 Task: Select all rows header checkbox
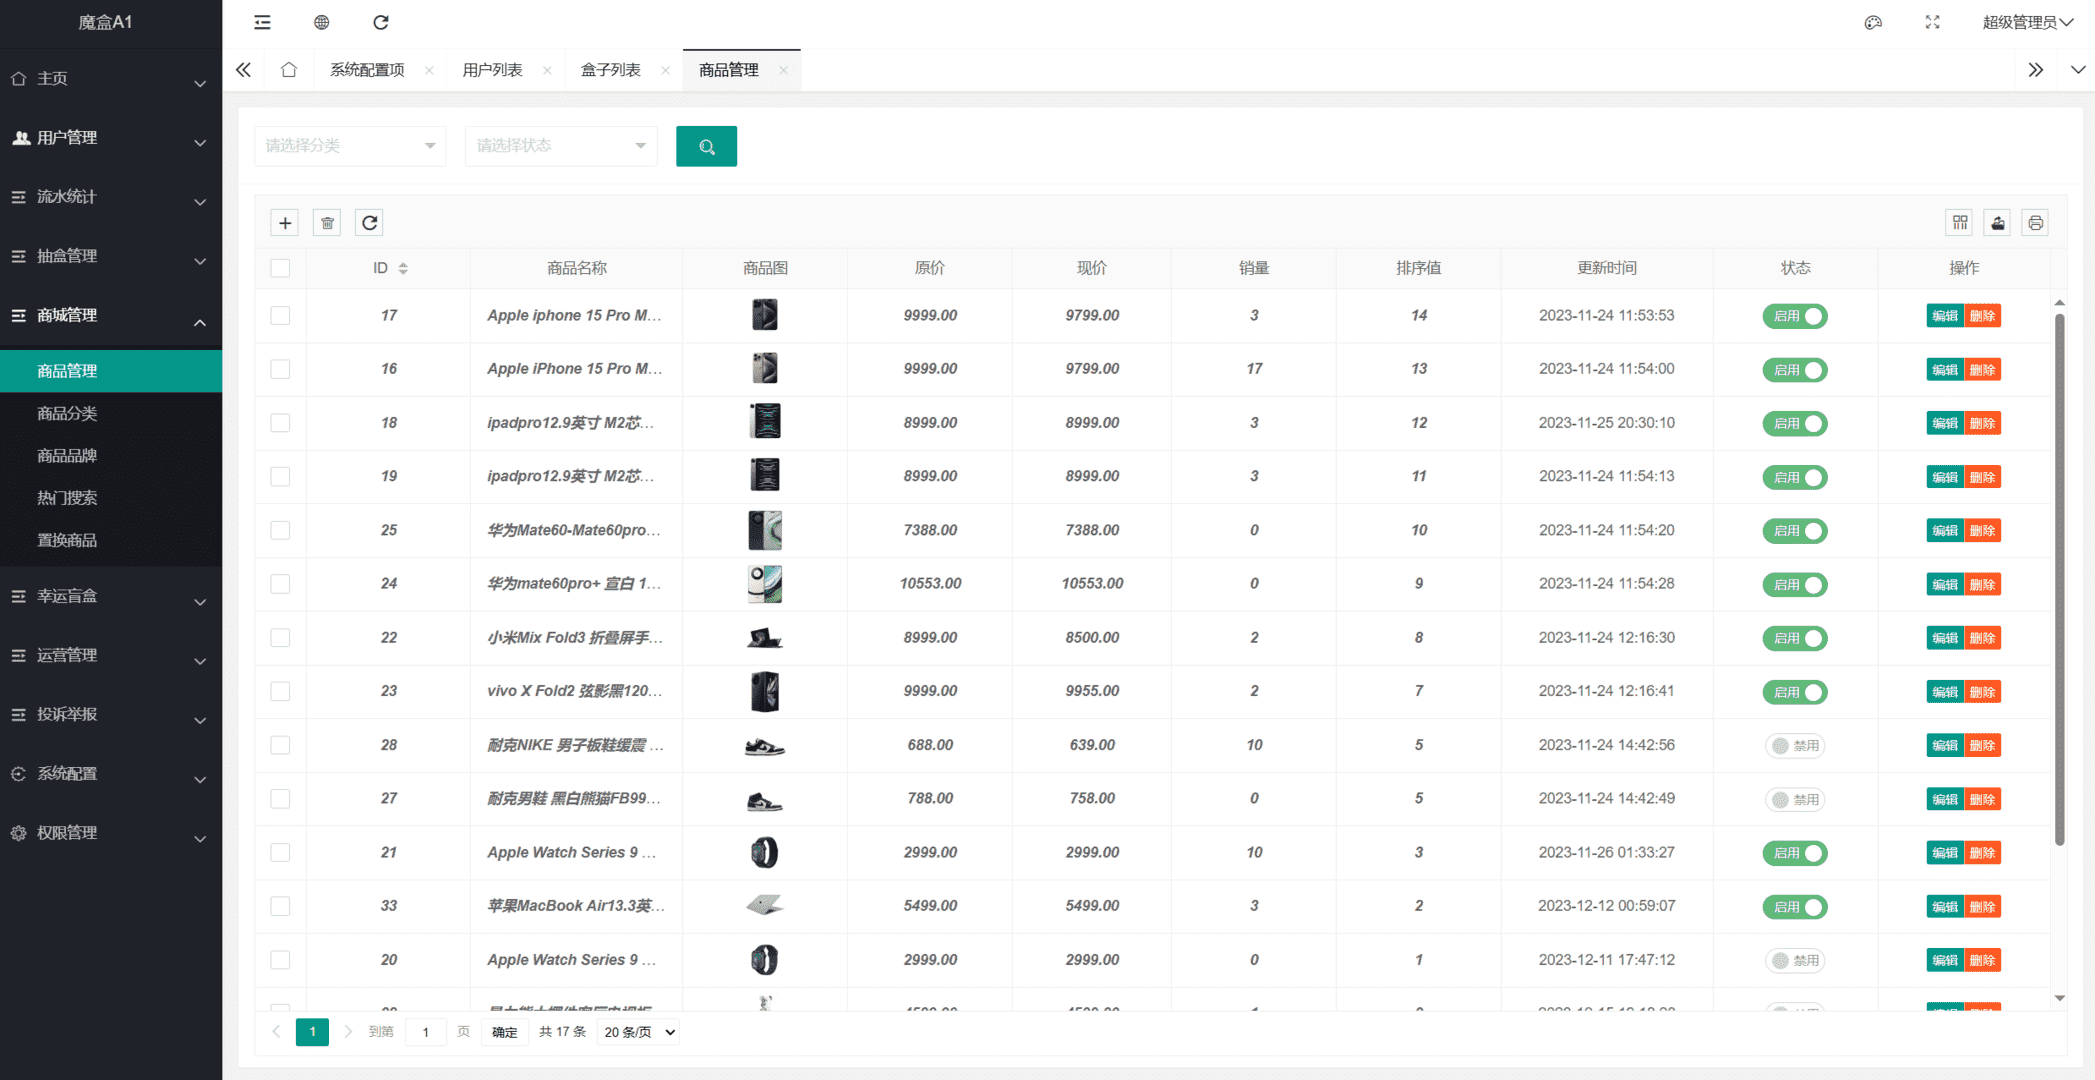coord(280,268)
